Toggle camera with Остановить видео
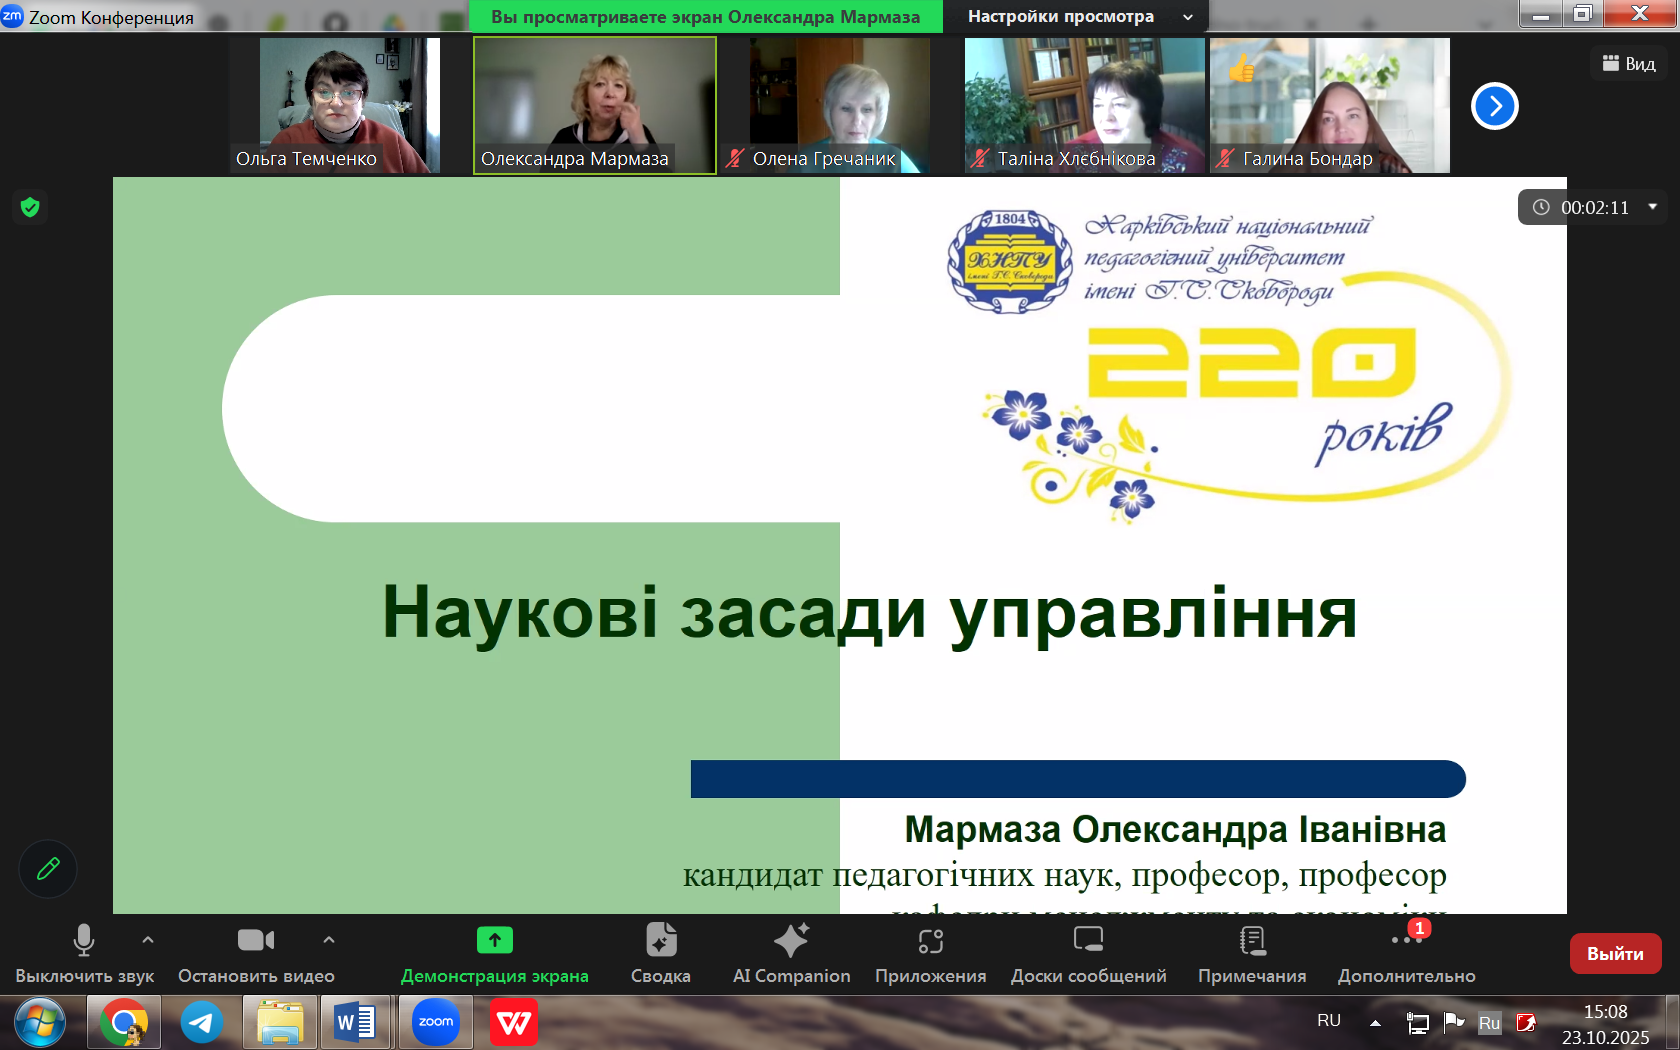Screen dimensions: 1680x1050 point(256,953)
